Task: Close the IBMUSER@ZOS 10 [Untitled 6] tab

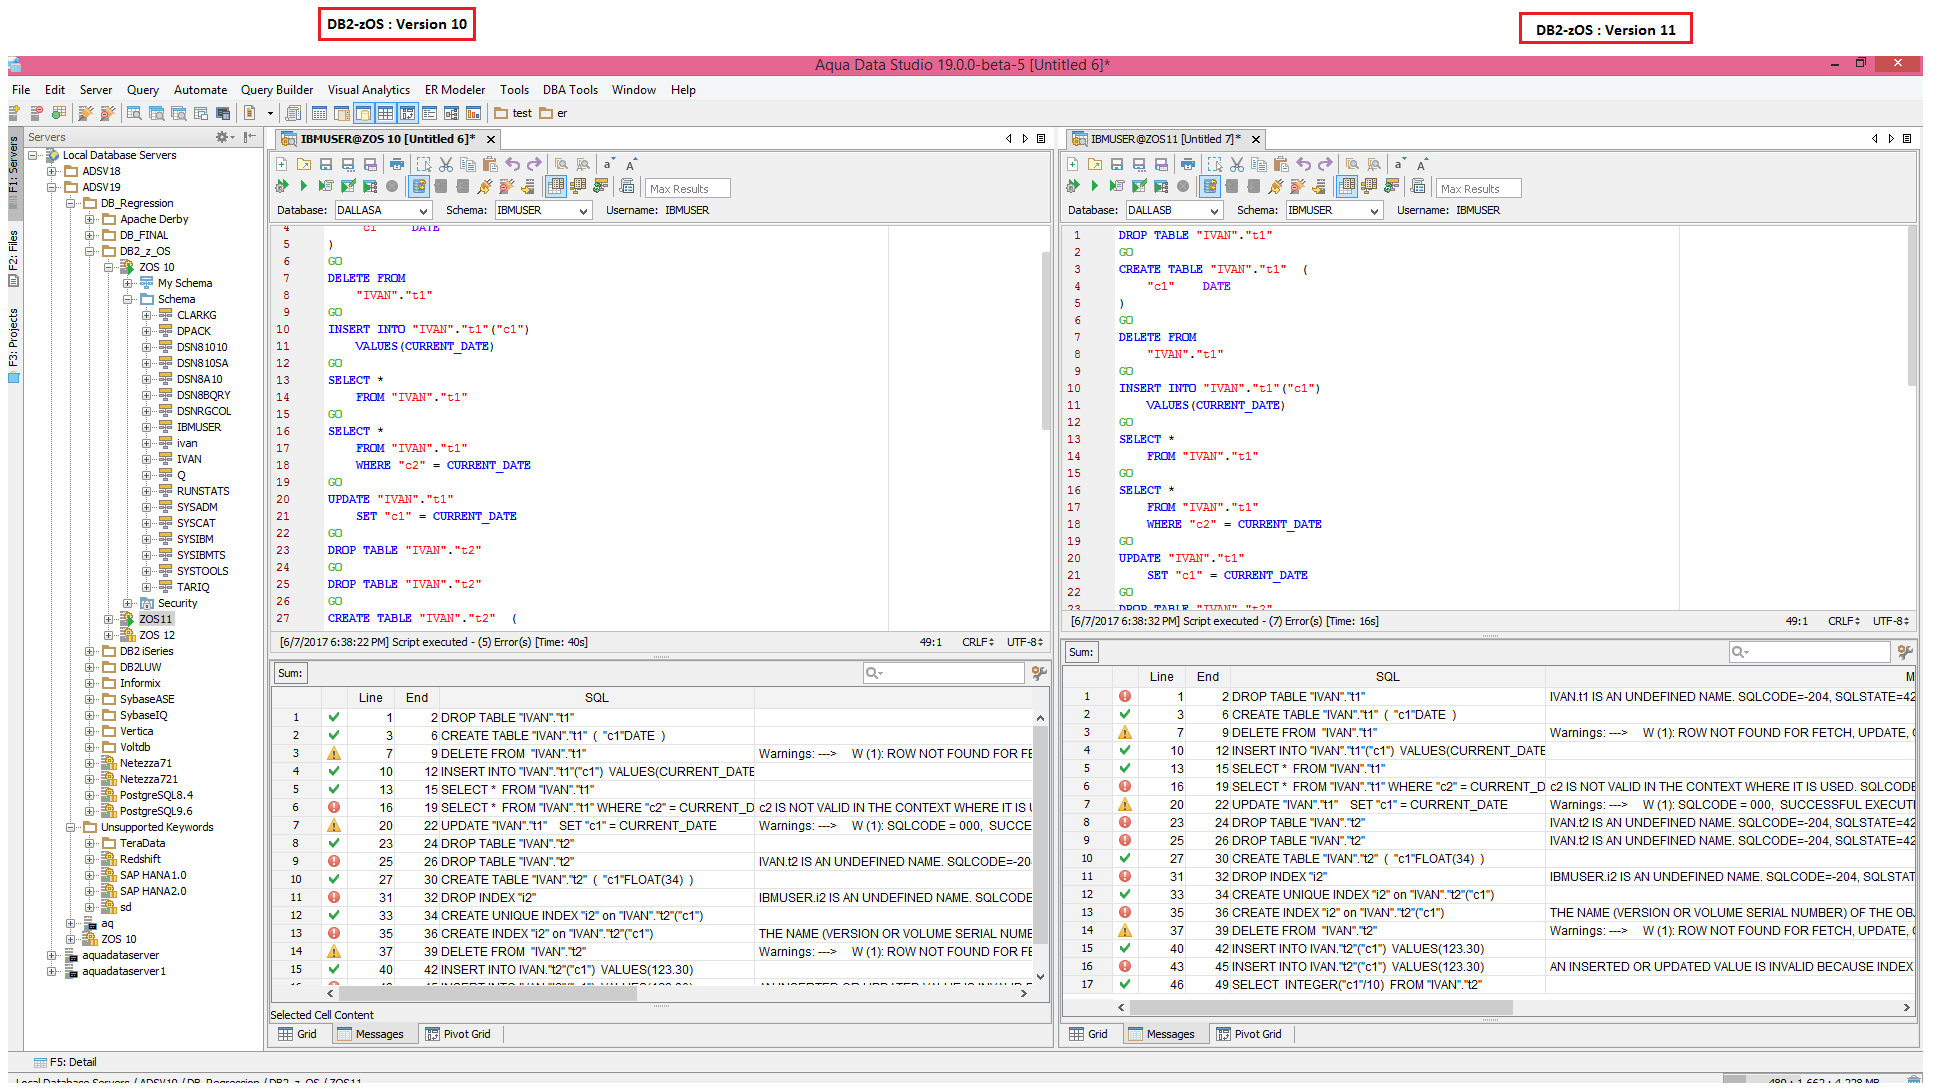Action: [x=491, y=139]
